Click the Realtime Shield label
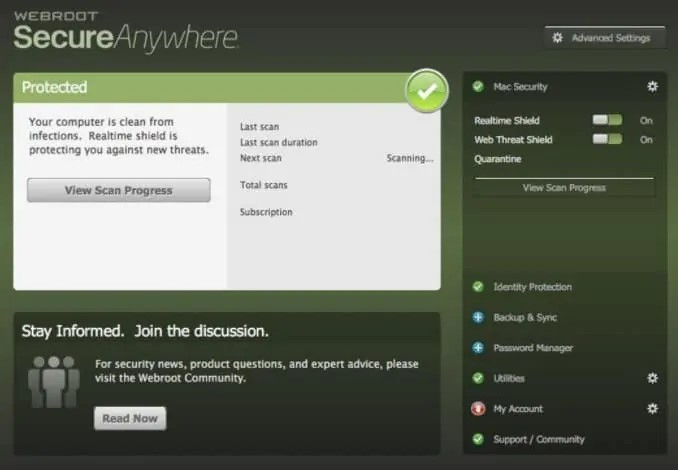 [506, 121]
